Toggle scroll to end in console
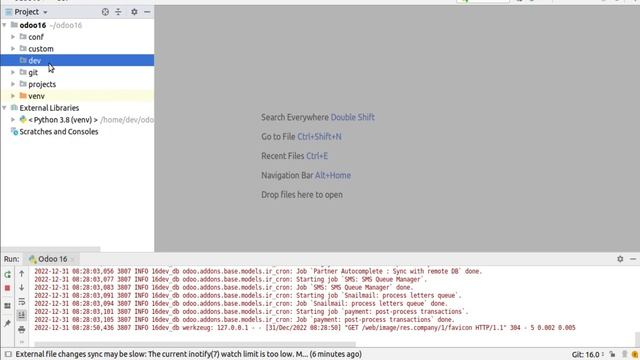This screenshot has height=360, width=640. click(x=22, y=315)
